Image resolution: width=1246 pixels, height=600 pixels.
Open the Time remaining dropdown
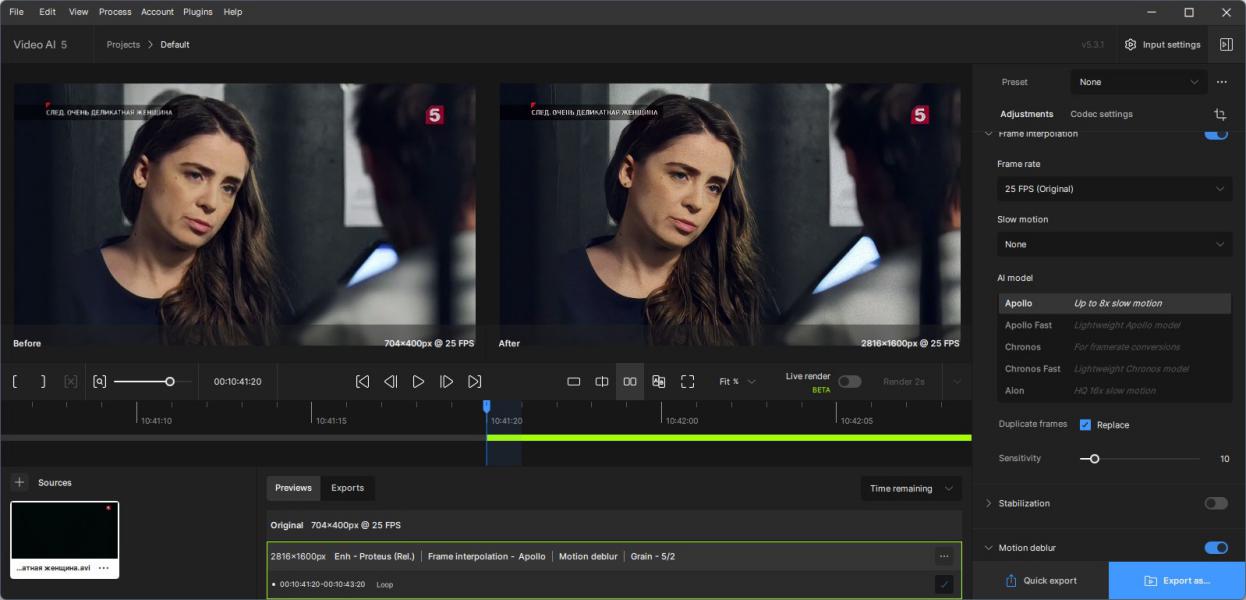point(910,489)
